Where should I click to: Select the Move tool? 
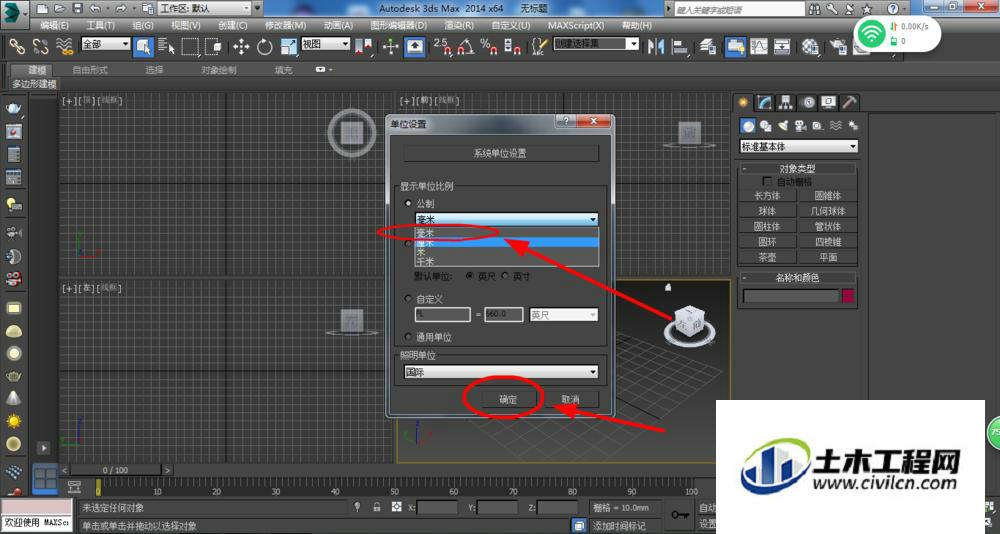coord(240,46)
